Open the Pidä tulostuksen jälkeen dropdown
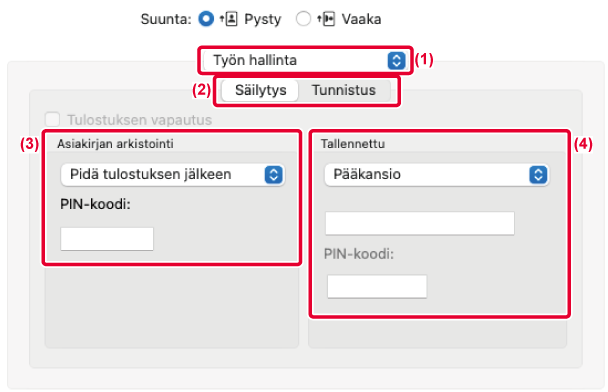Image resolution: width=608 pixels, height=392 pixels. [173, 174]
